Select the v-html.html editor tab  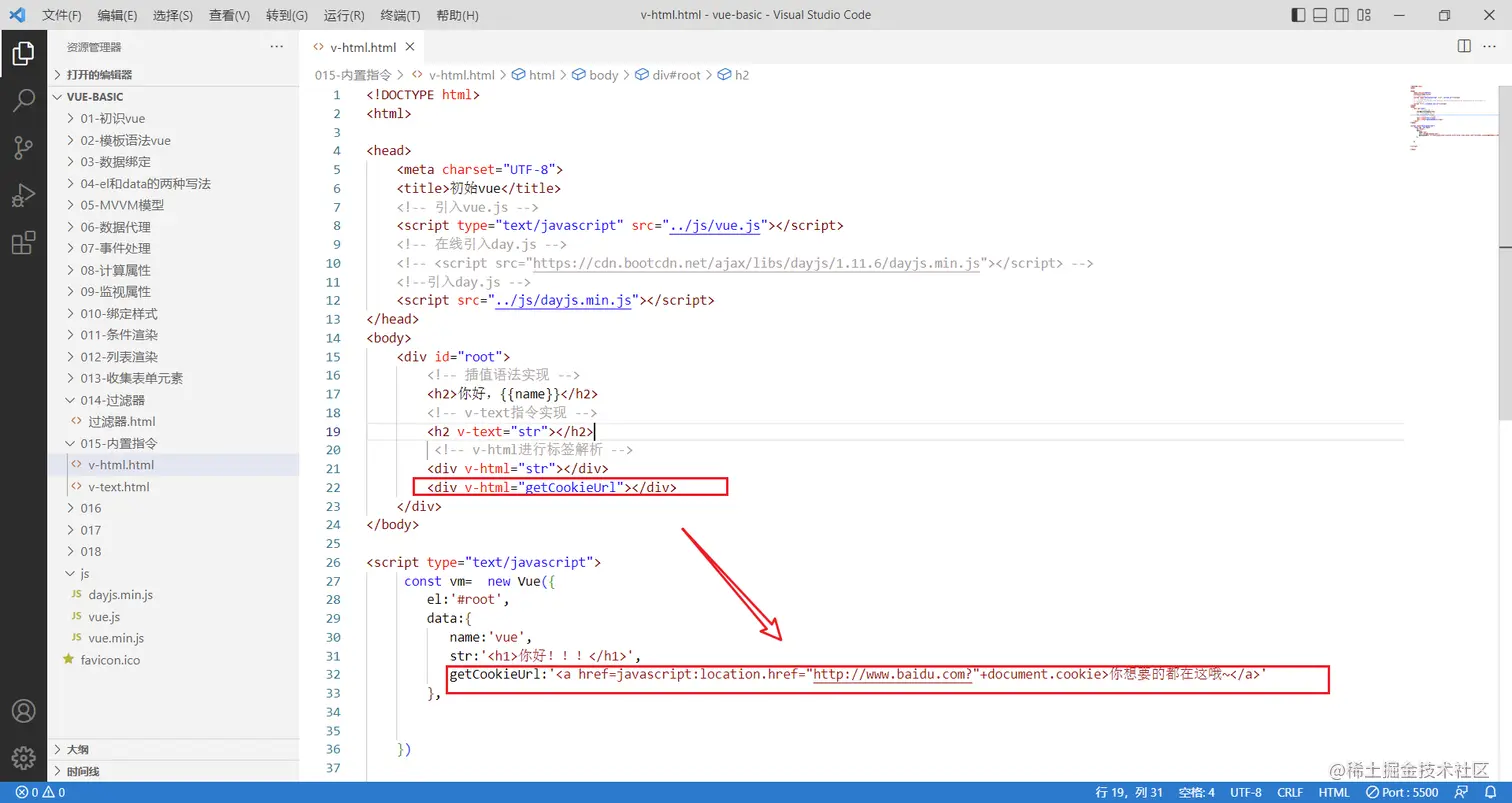[363, 47]
